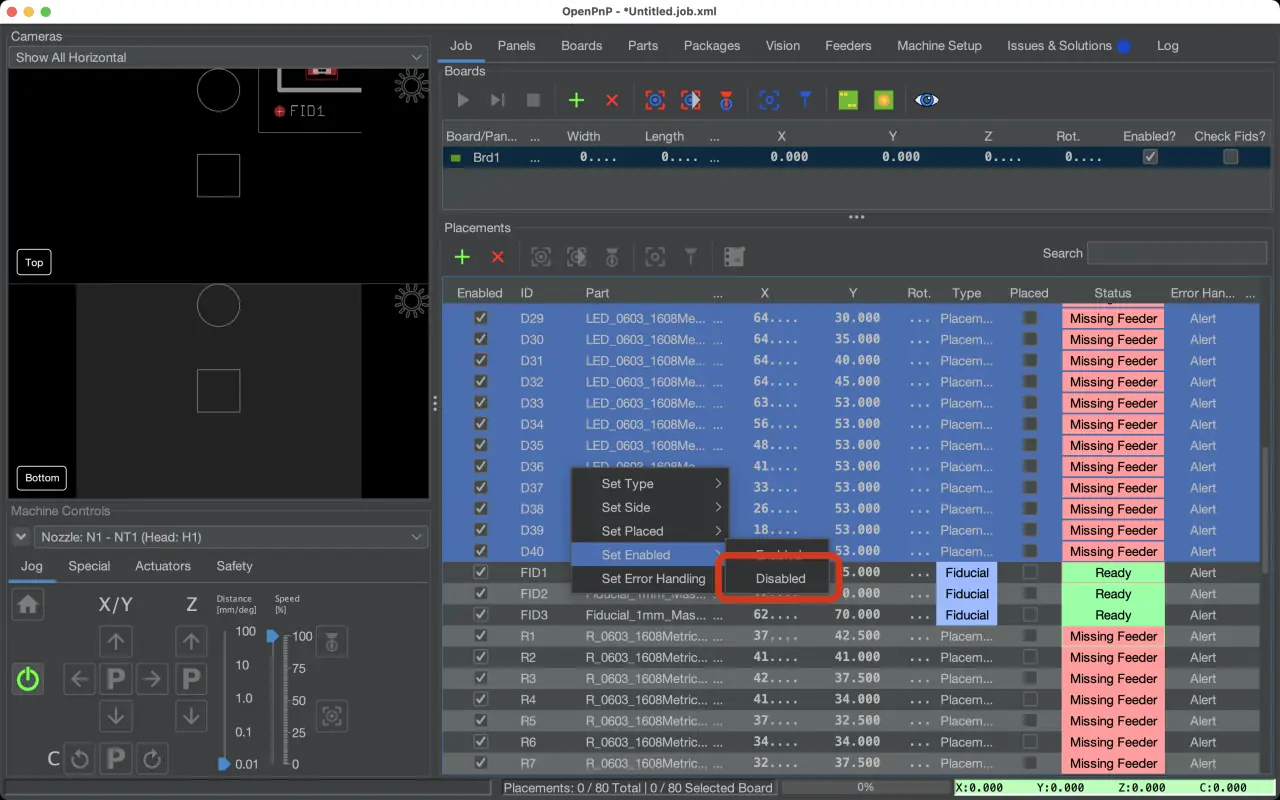Image resolution: width=1280 pixels, height=800 pixels.
Task: Click the green plus to add a board
Action: [x=576, y=100]
